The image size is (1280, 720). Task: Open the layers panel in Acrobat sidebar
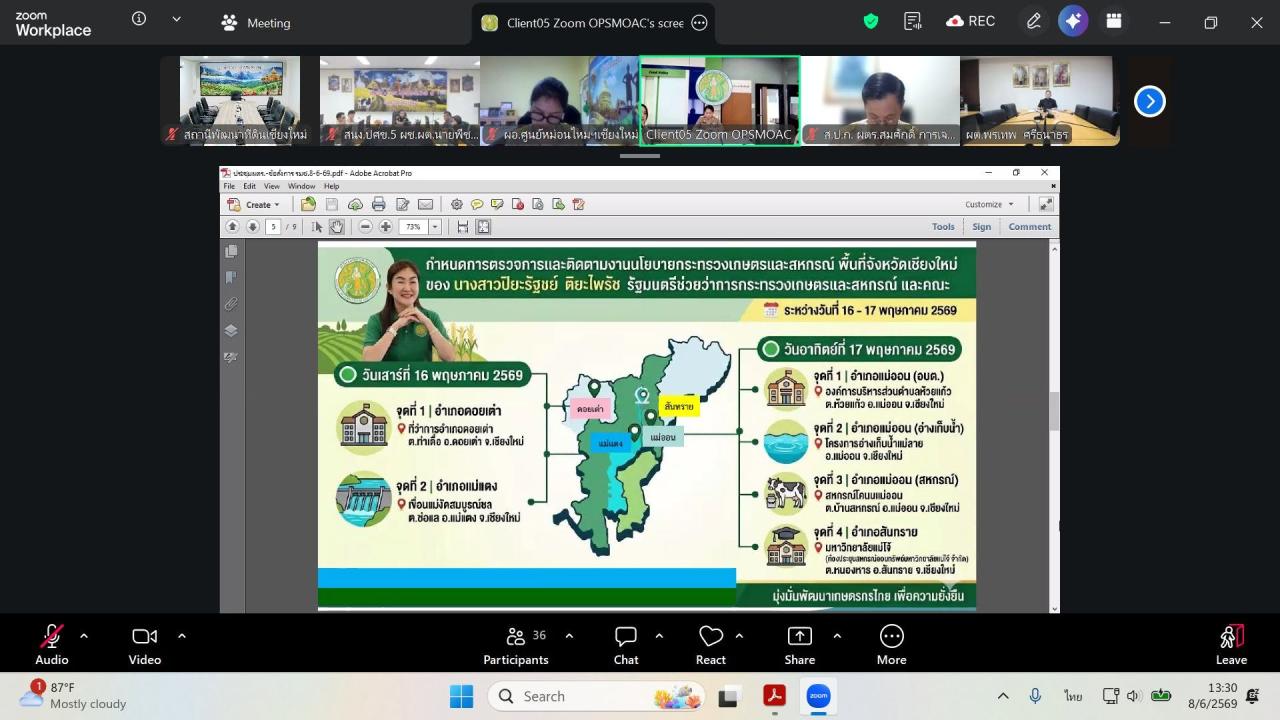232,331
